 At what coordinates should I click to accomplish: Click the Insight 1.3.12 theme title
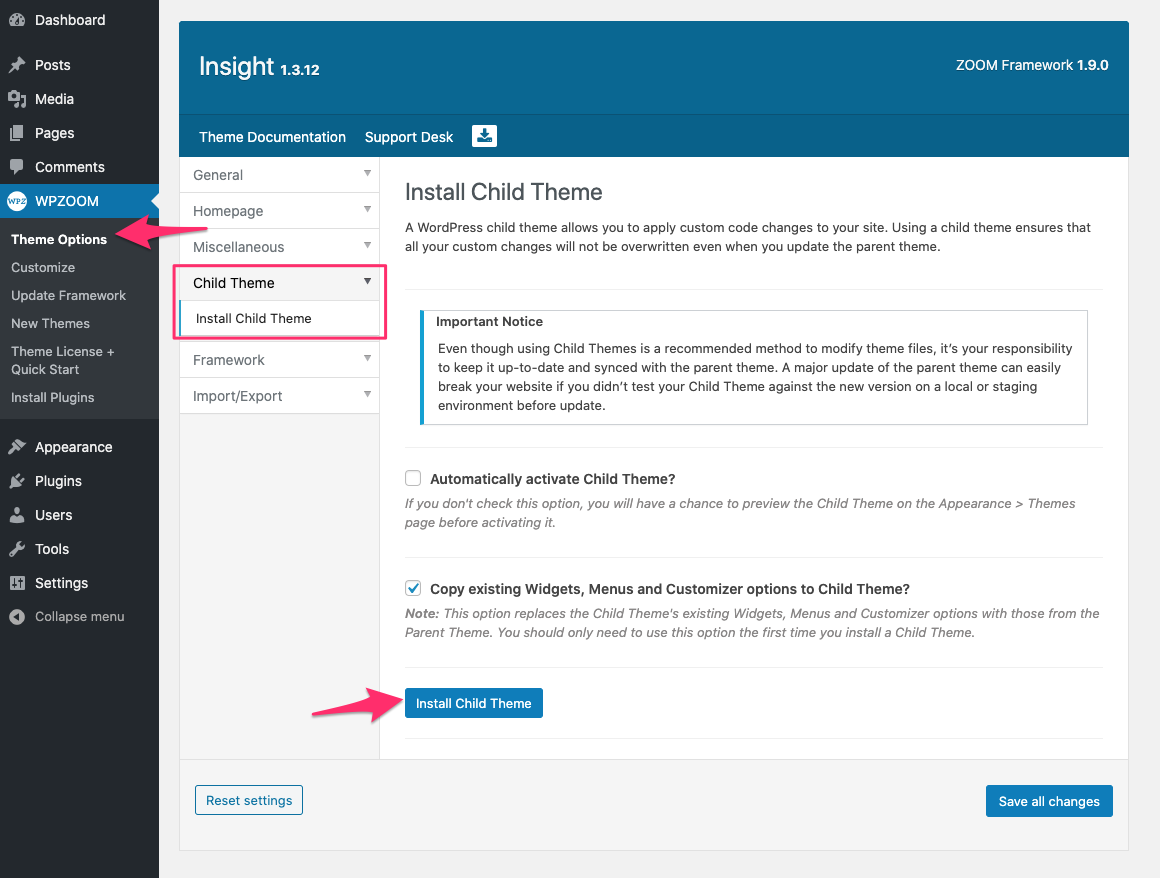(x=259, y=67)
